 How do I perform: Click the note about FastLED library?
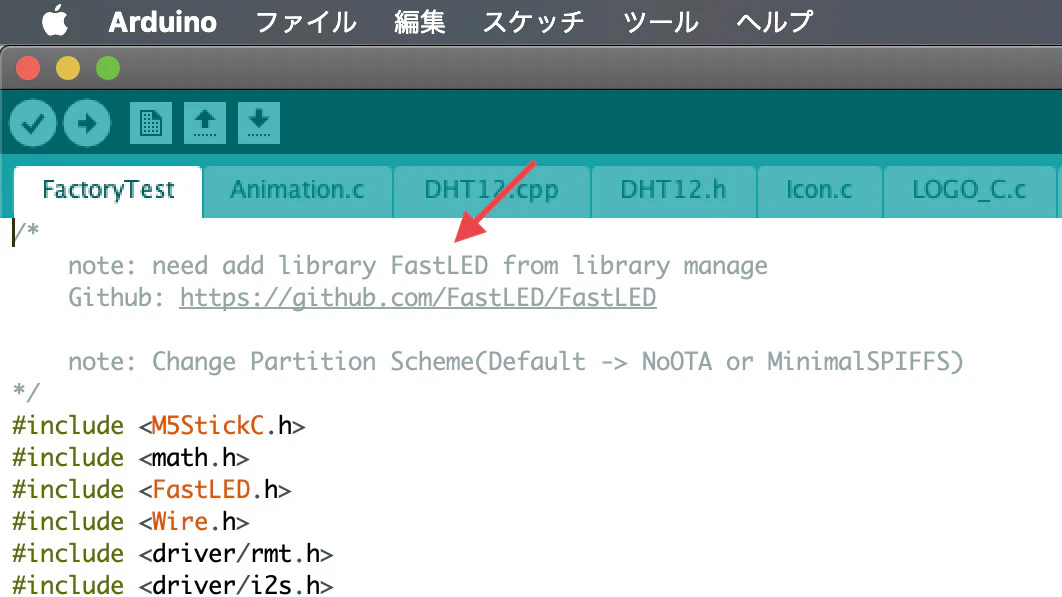tap(418, 266)
